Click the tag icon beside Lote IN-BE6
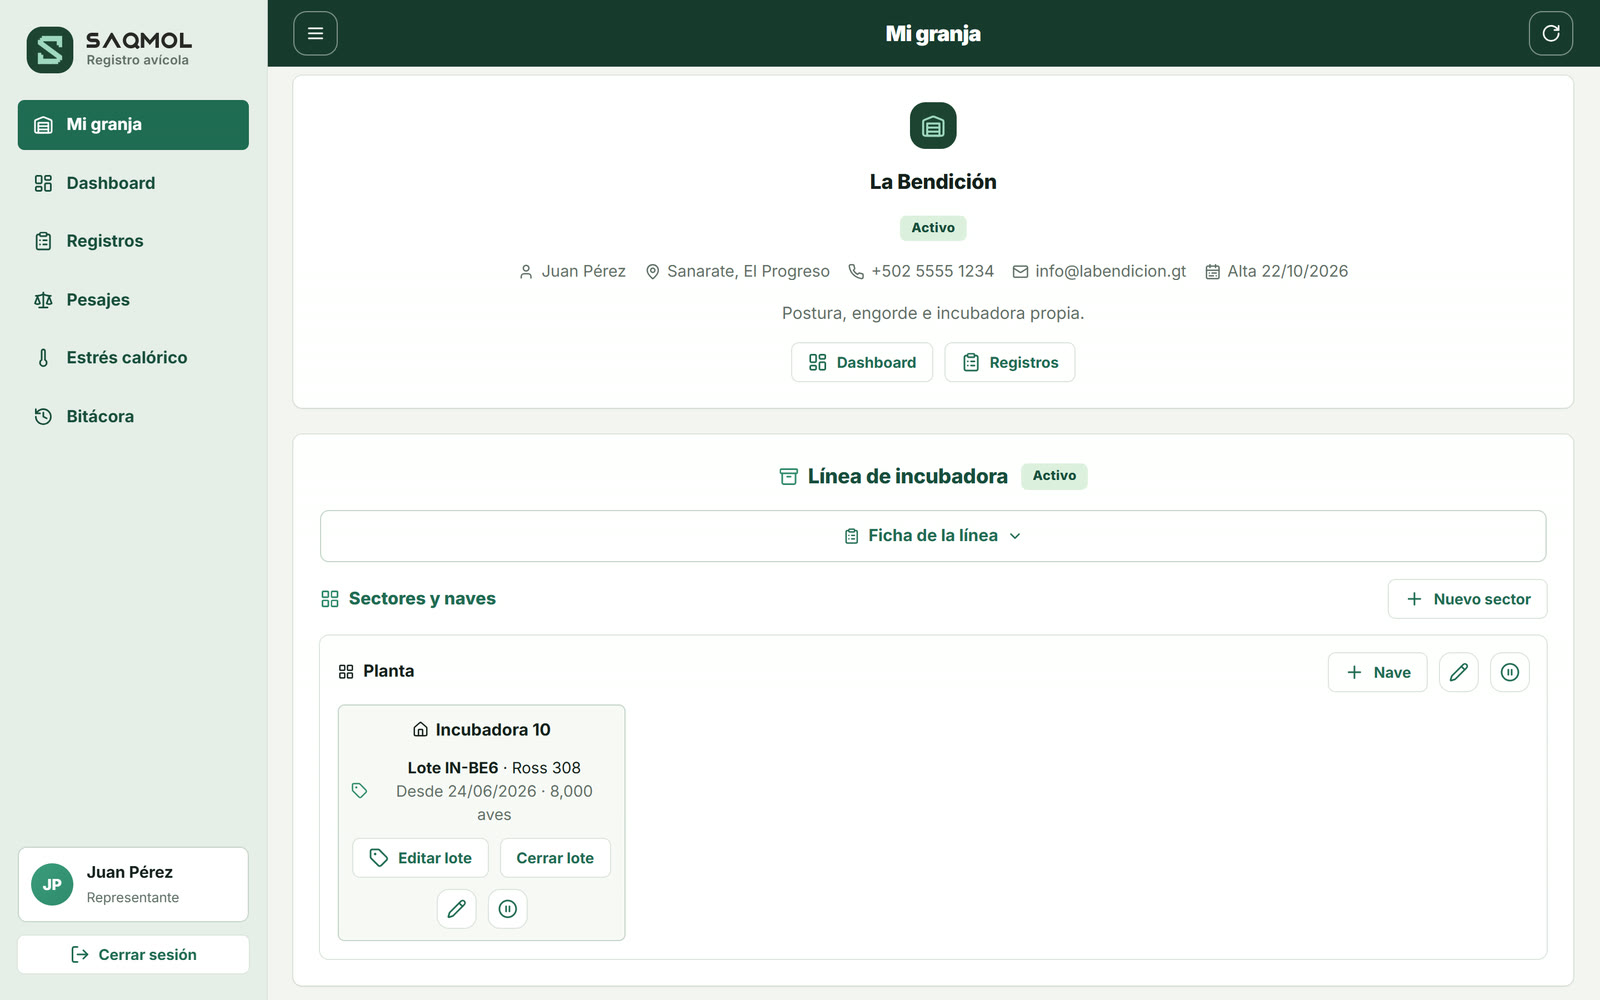The width and height of the screenshot is (1600, 1000). (360, 791)
